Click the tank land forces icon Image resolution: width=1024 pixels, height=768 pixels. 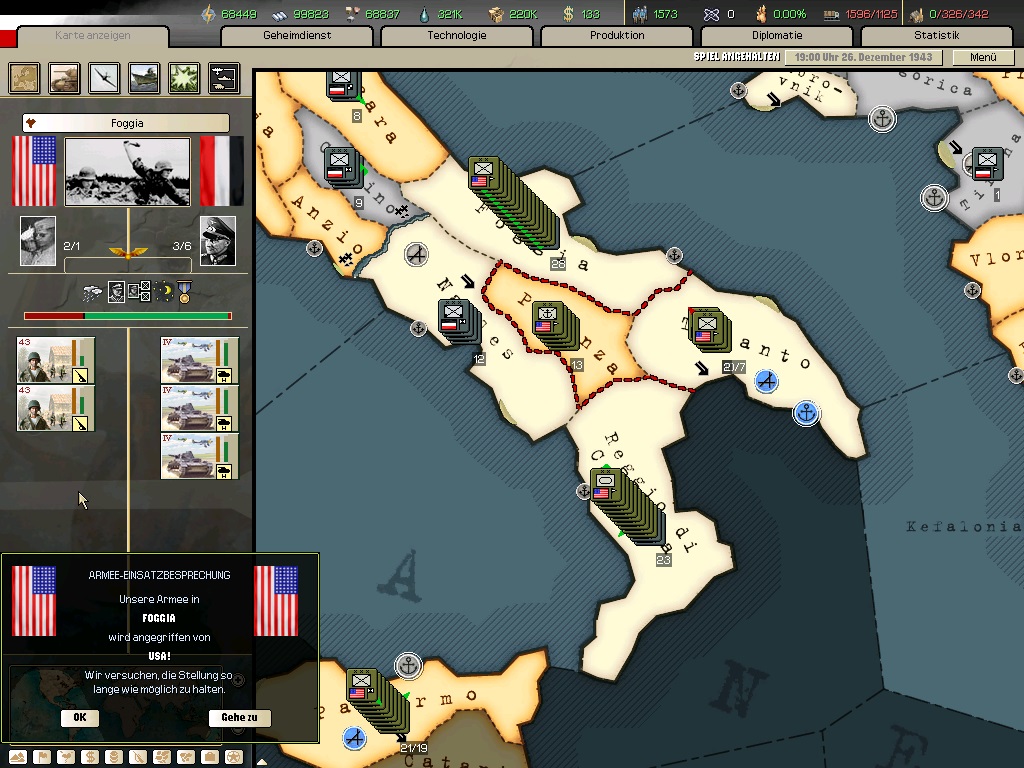[64, 78]
